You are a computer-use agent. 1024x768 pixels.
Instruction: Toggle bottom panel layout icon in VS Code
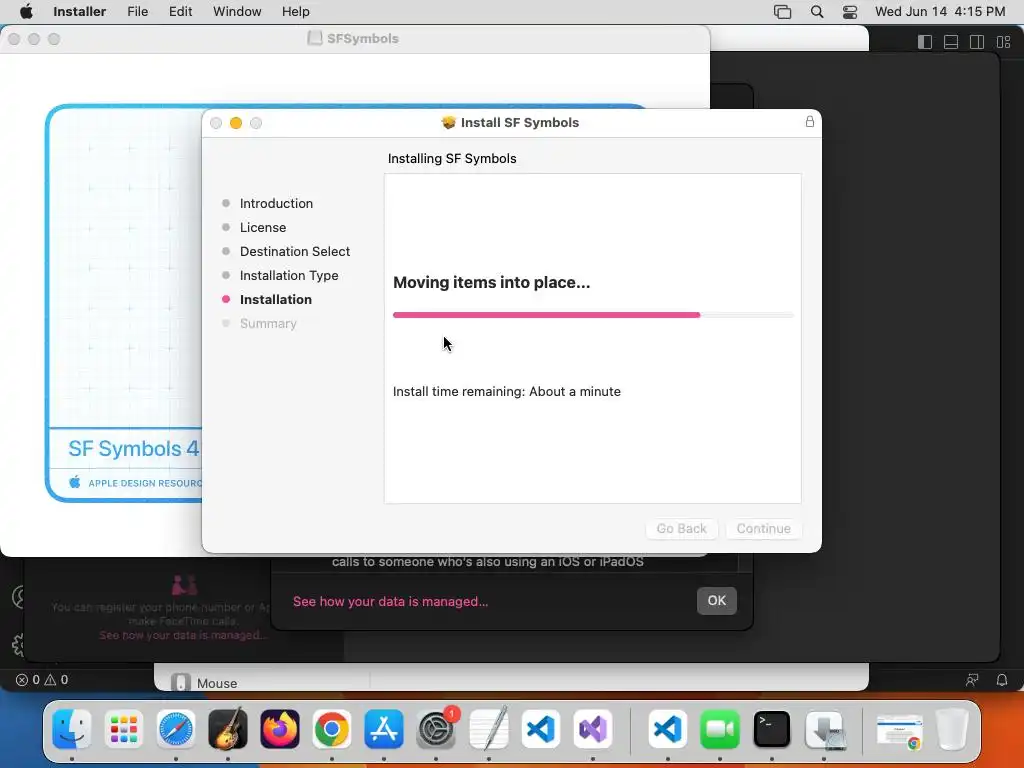pyautogui.click(x=951, y=42)
